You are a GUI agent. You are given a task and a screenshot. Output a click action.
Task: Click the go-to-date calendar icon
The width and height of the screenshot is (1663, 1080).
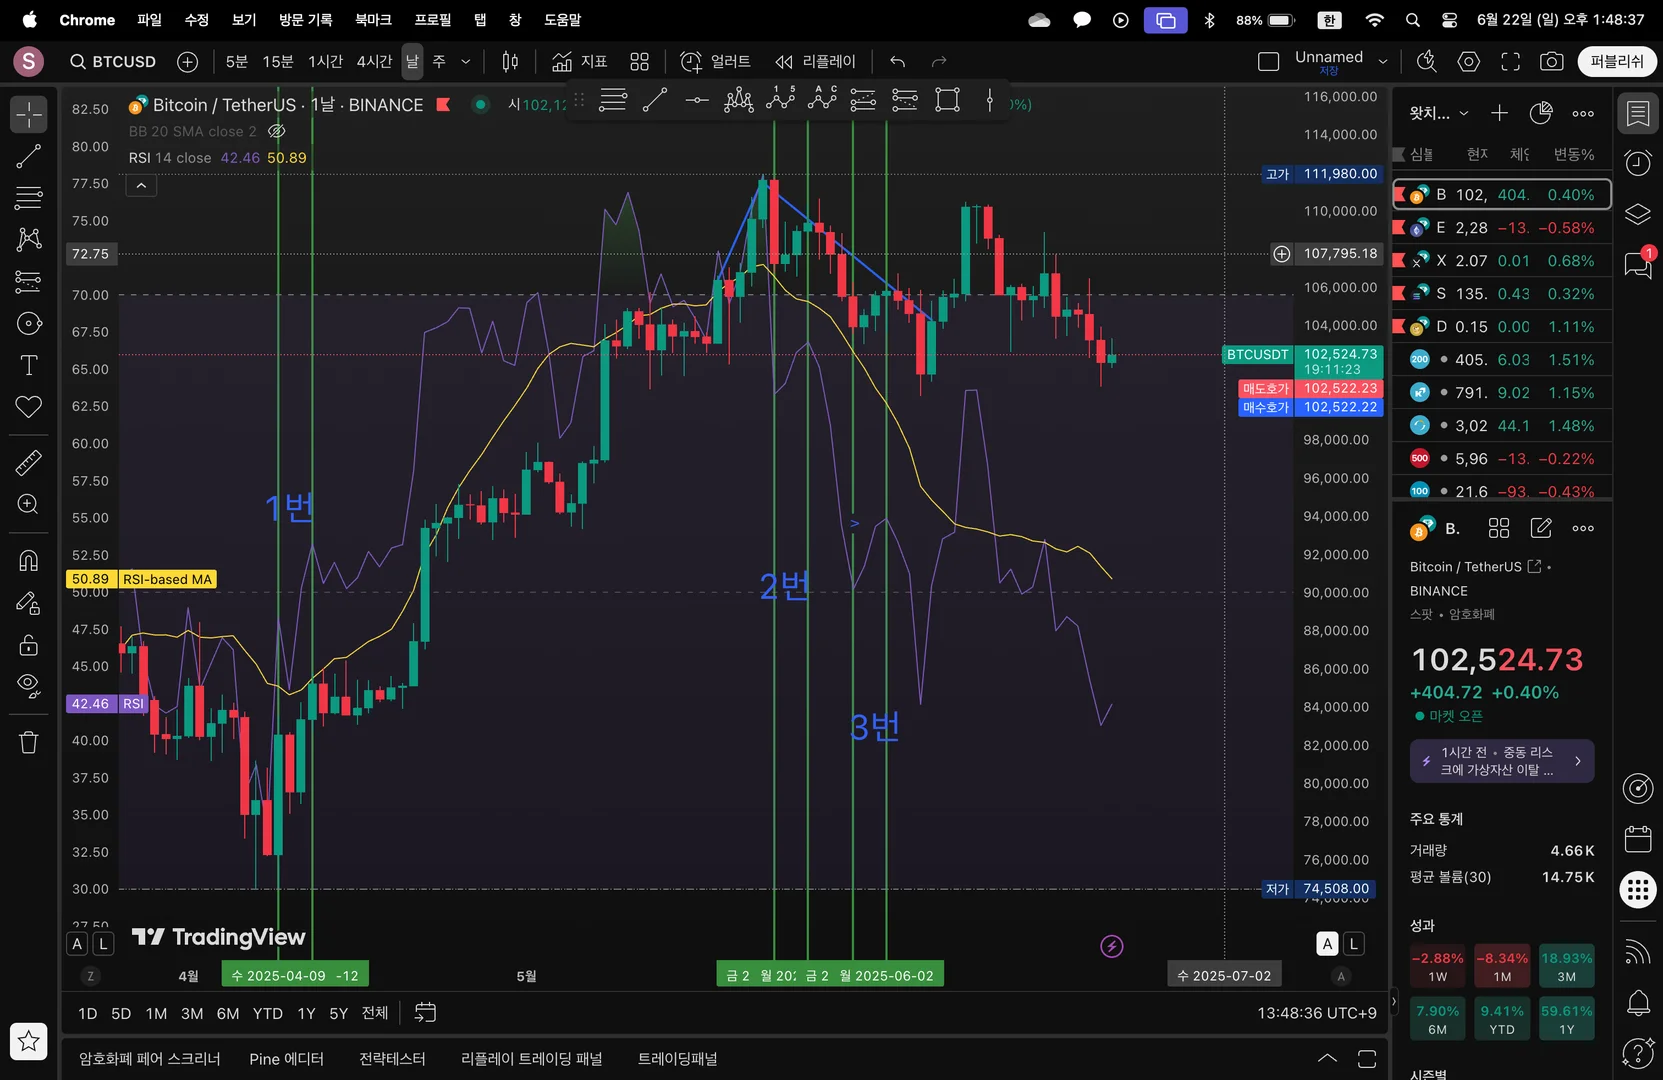(425, 1013)
